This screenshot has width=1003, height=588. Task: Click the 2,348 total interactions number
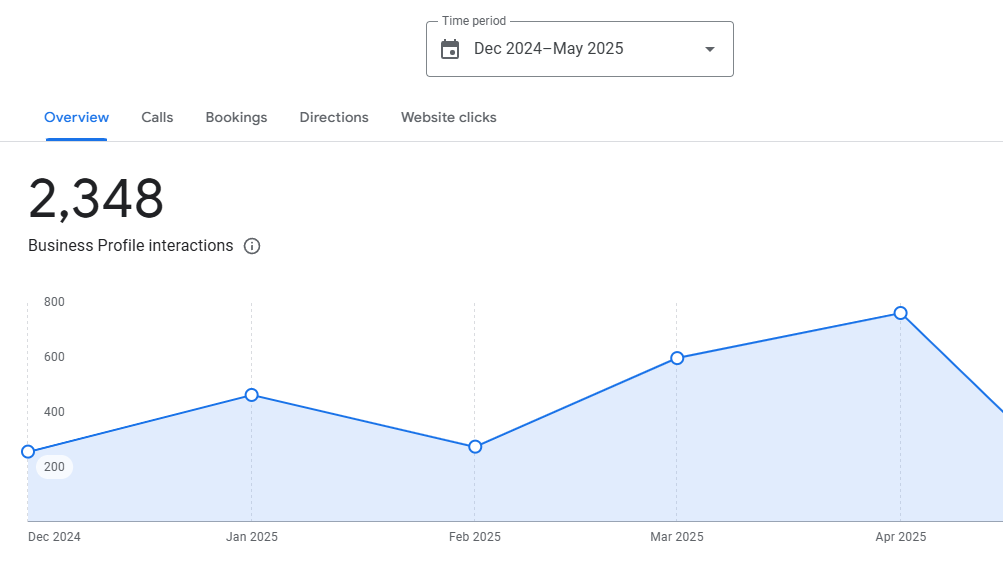point(96,199)
